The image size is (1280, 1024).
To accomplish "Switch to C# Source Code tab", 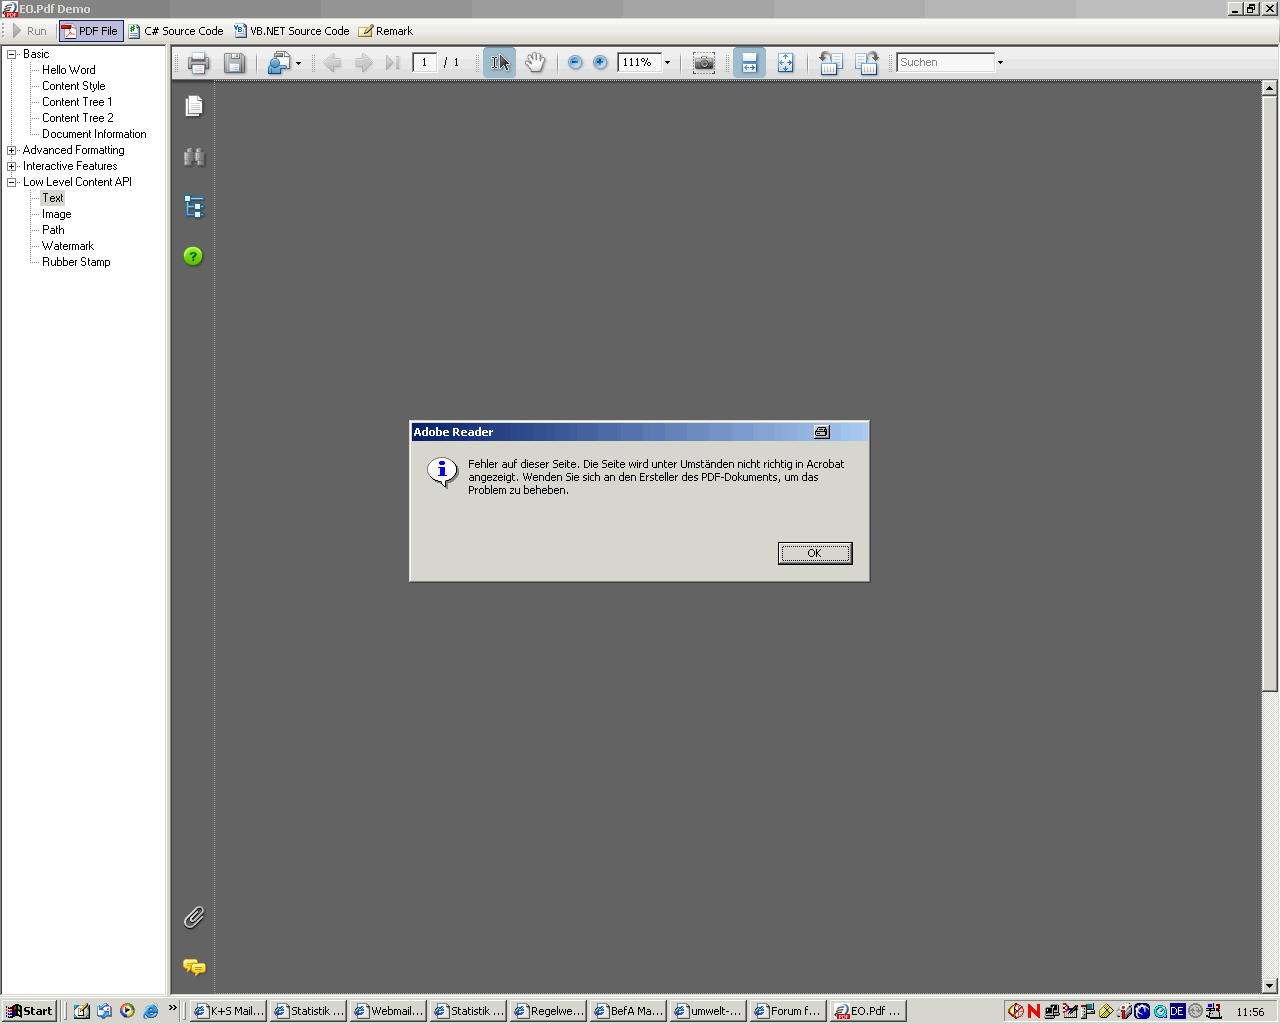I will (x=175, y=31).
